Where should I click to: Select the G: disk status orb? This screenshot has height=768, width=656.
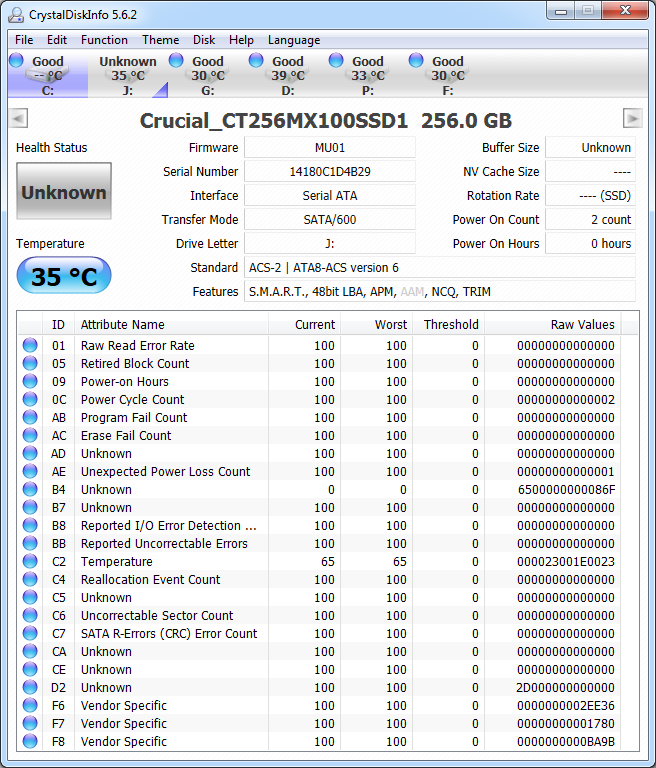(177, 61)
